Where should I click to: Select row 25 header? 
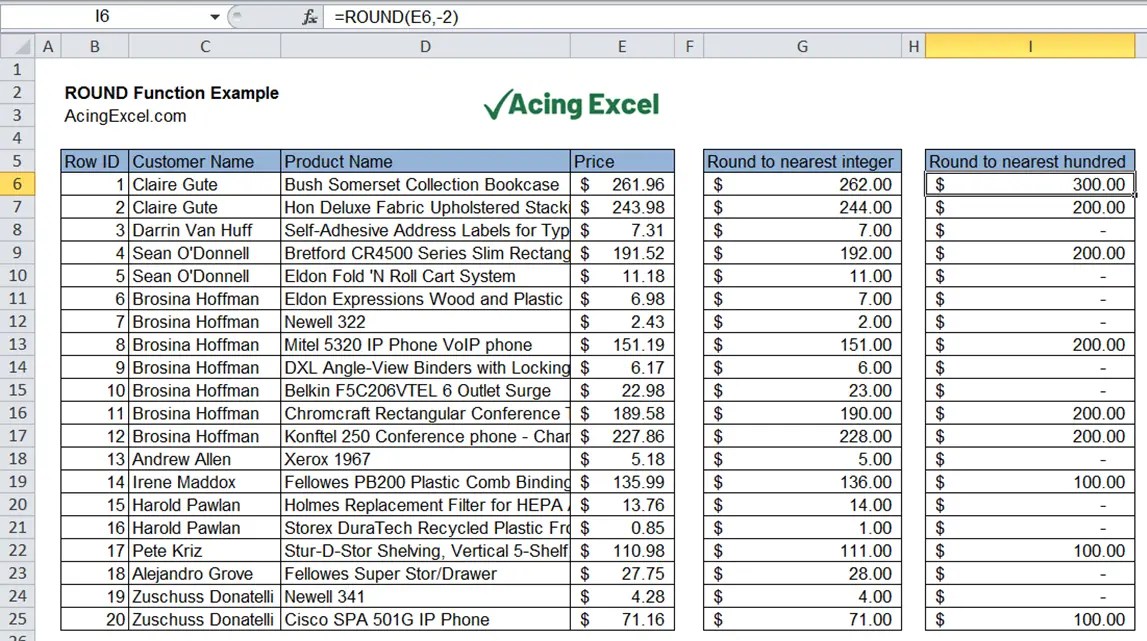[17, 620]
